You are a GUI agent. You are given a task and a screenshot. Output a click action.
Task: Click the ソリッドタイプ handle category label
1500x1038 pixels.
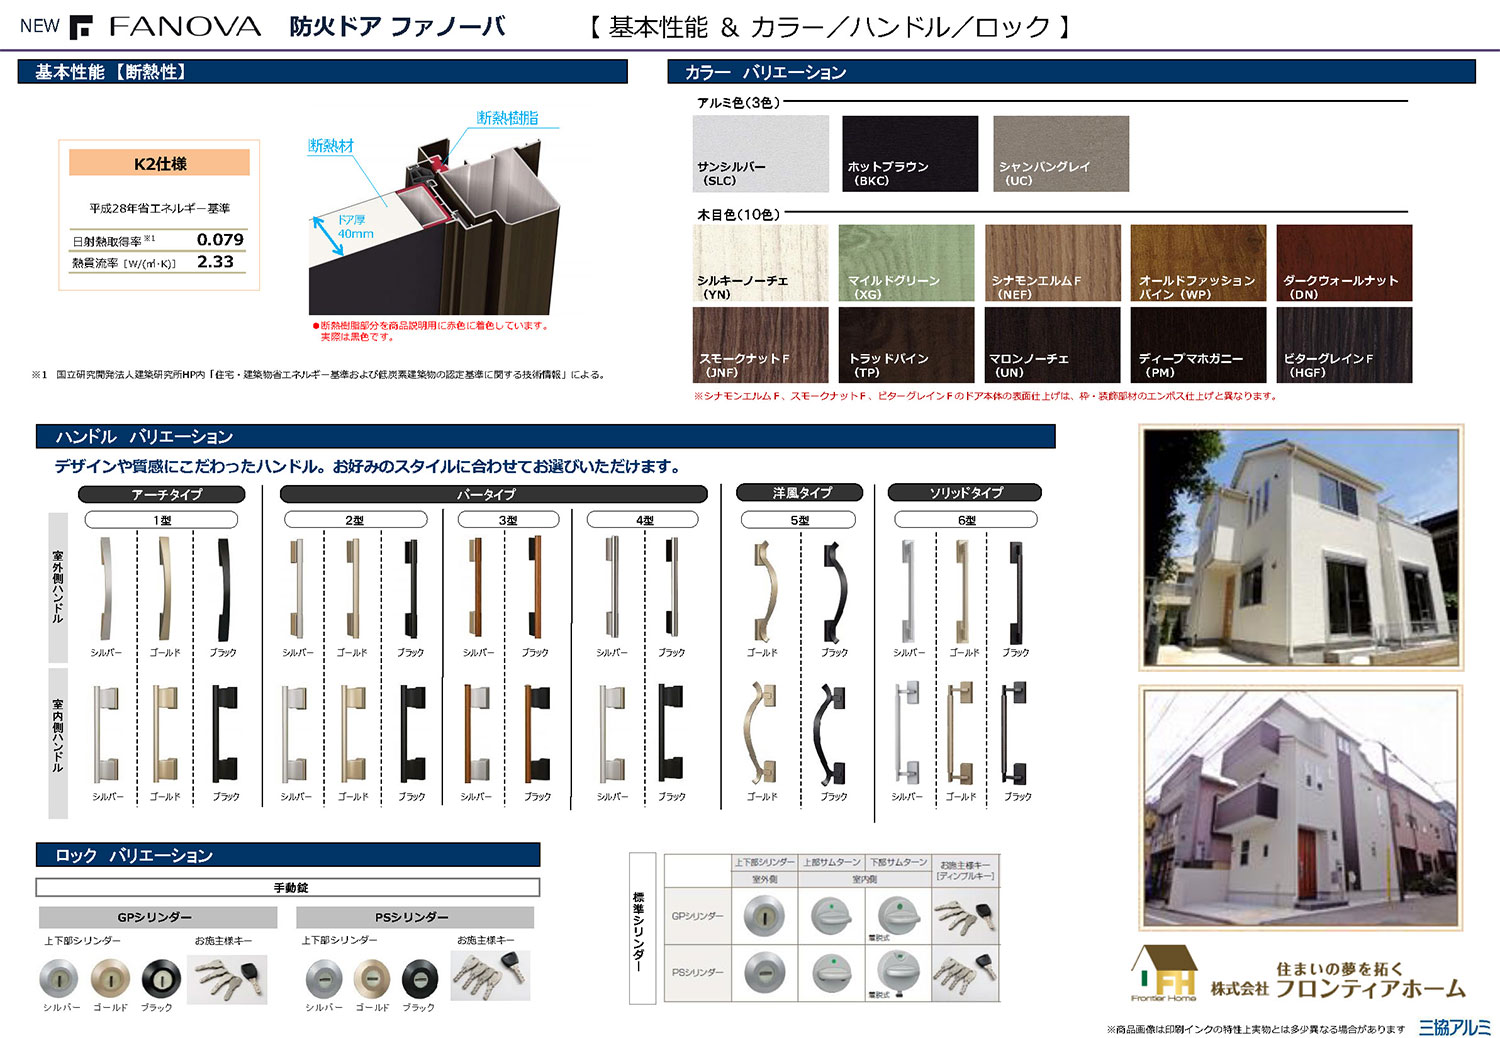point(965,492)
